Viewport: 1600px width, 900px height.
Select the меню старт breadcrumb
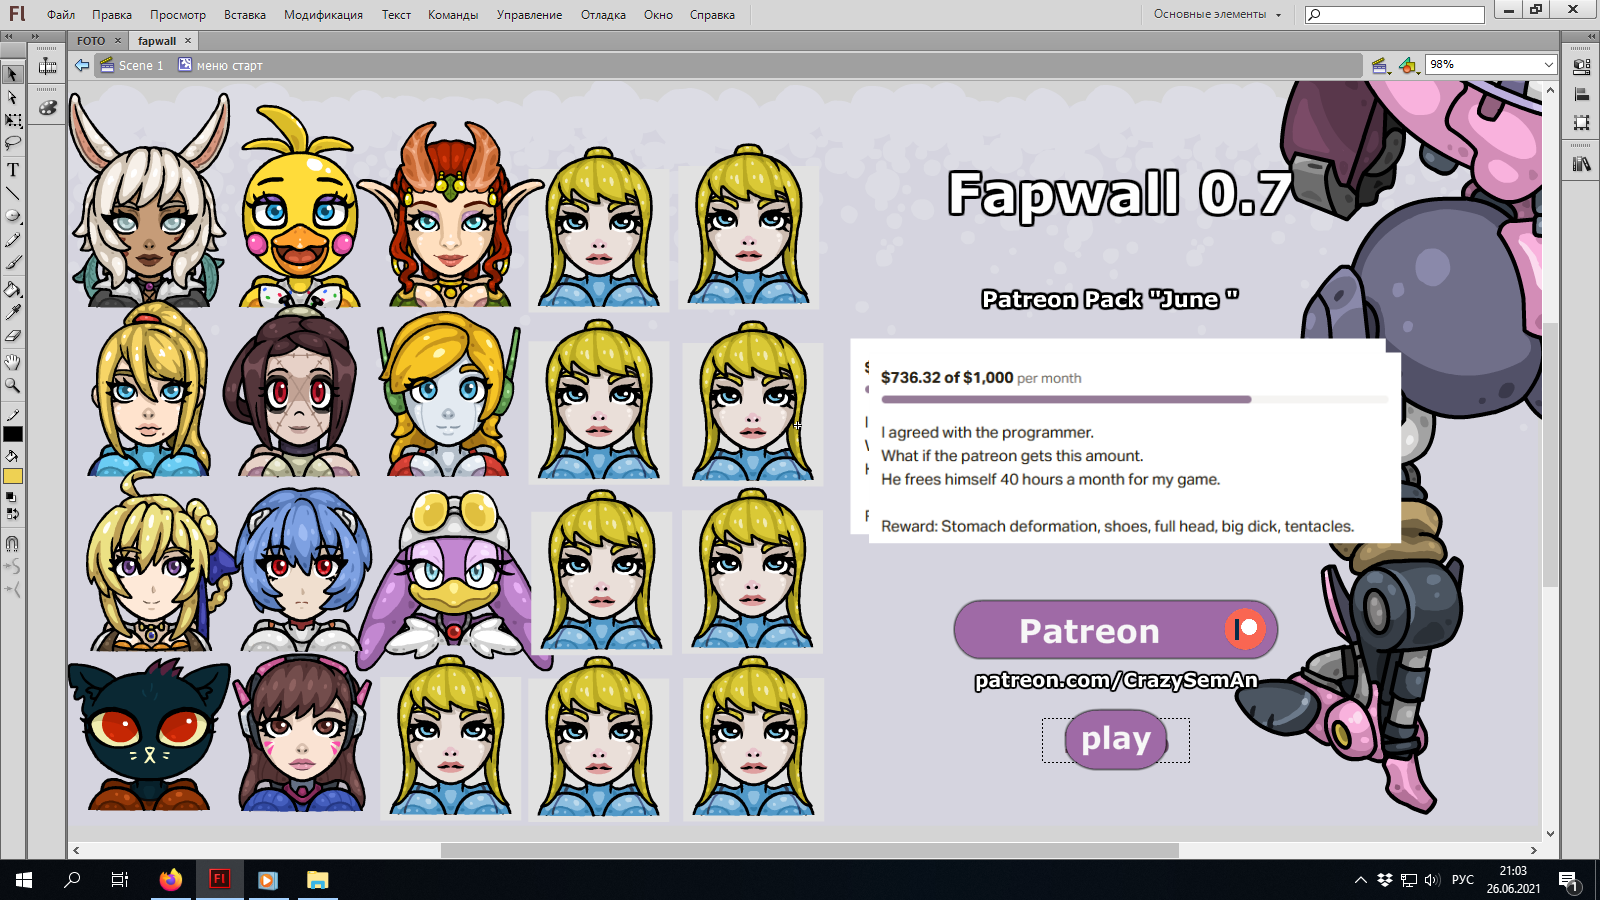[221, 66]
